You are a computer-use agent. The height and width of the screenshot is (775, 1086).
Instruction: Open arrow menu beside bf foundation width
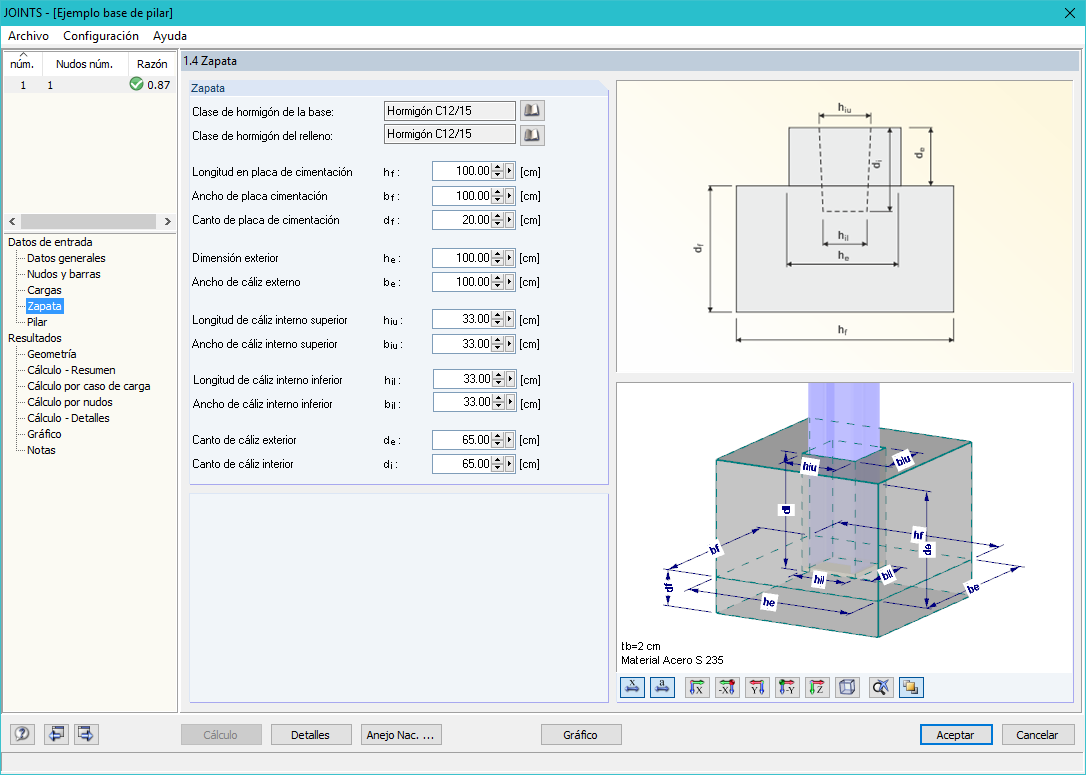(510, 196)
